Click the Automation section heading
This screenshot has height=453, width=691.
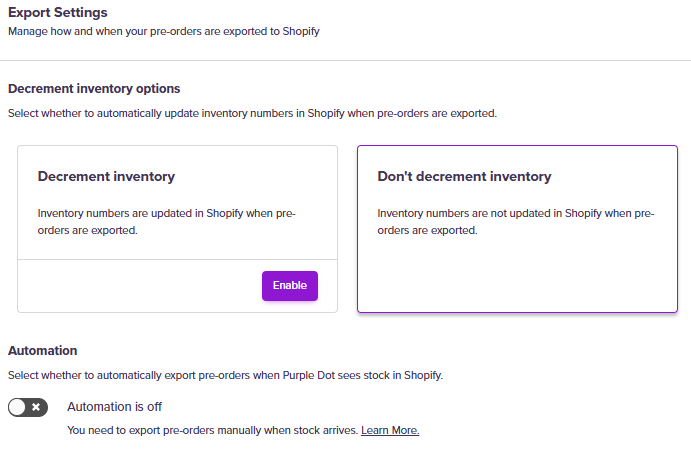point(43,351)
